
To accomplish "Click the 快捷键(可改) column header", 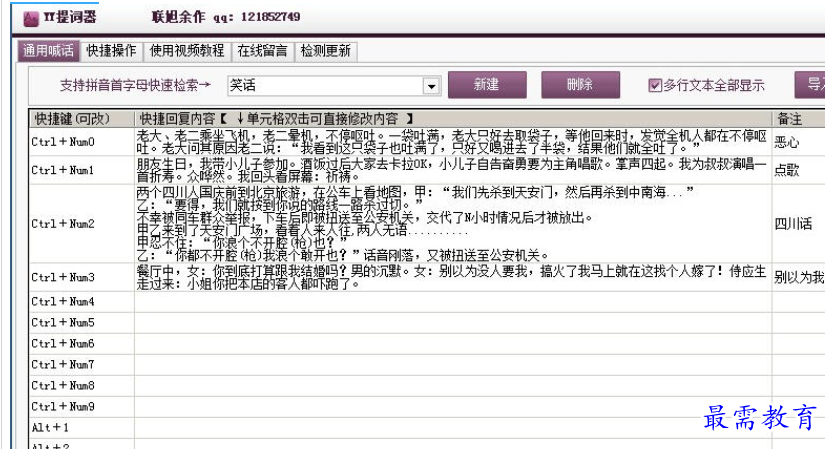I will pyautogui.click(x=82, y=119).
